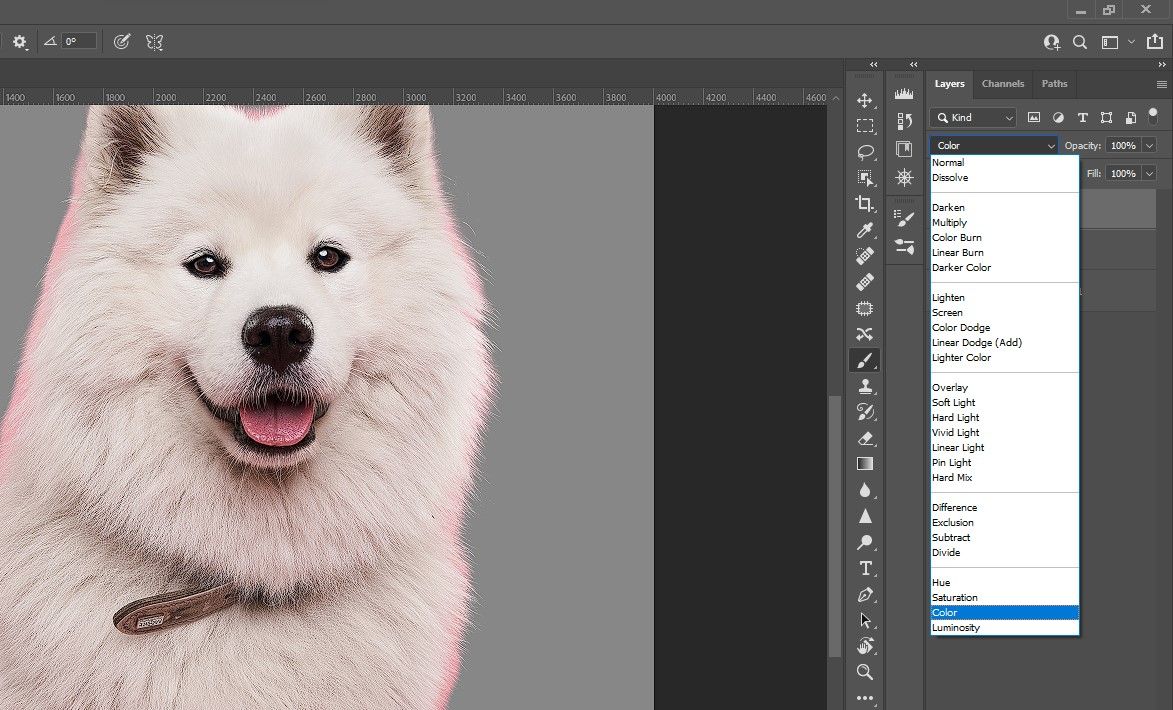
Task: Toggle layer filtering on/off switch
Action: pyautogui.click(x=1152, y=116)
